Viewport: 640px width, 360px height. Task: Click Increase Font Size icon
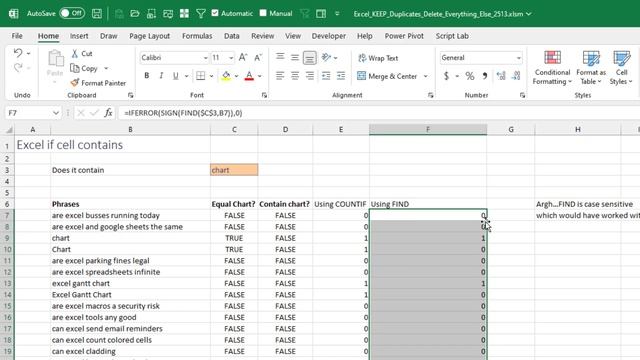[x=243, y=58]
